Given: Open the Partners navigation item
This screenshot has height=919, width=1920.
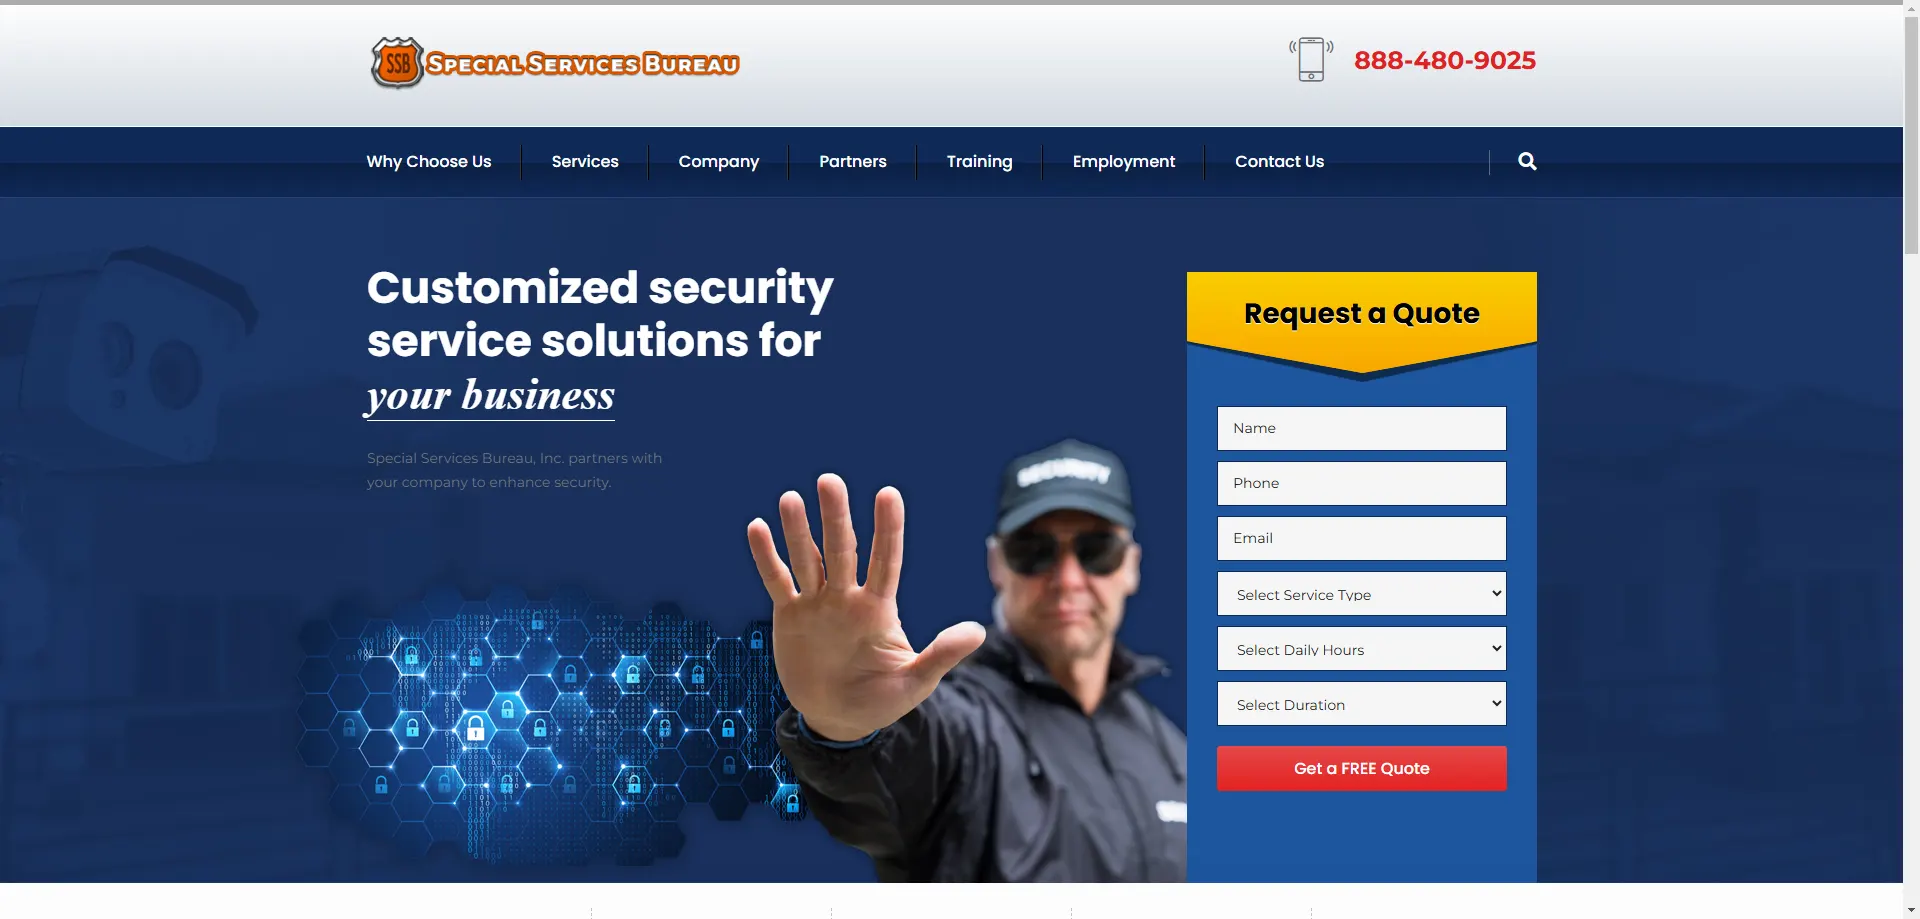Looking at the screenshot, I should click(853, 161).
